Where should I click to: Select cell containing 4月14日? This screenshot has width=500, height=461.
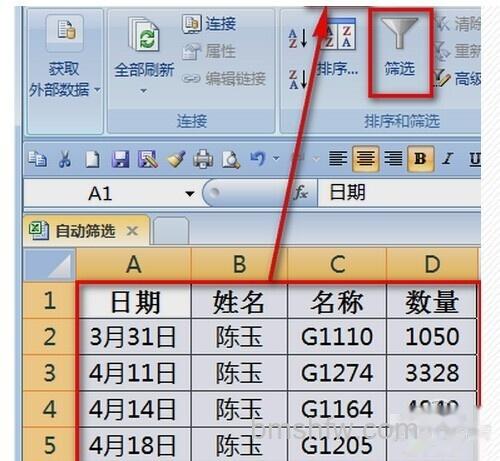(x=135, y=409)
